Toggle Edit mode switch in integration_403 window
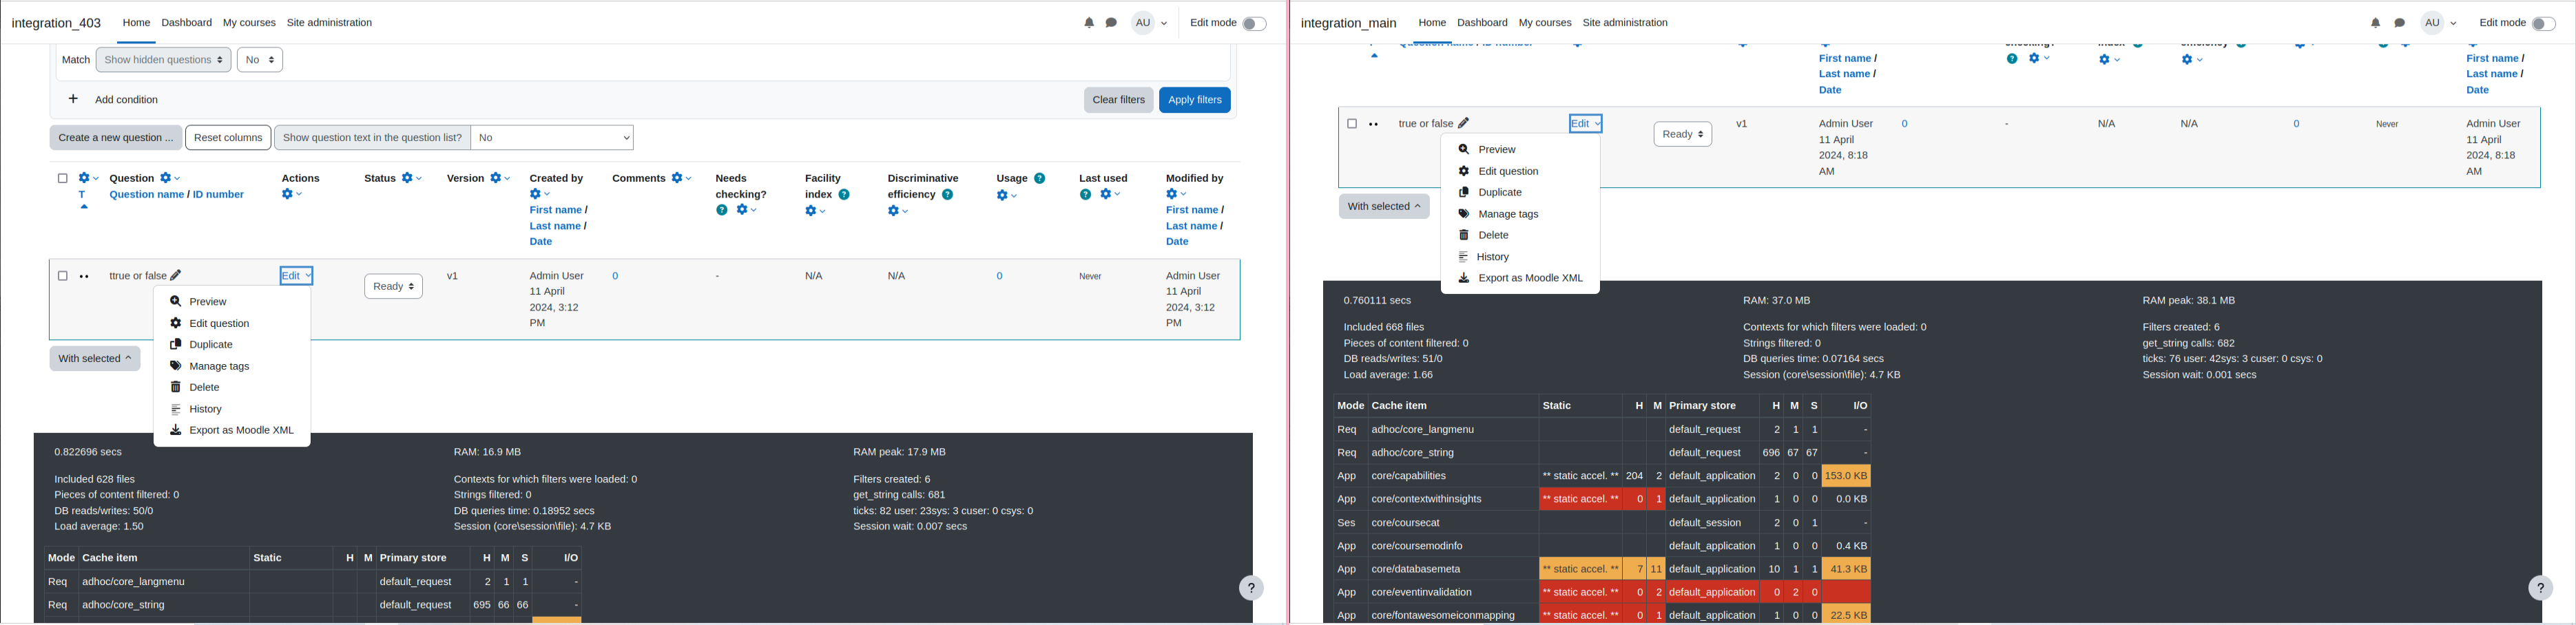 point(1254,23)
